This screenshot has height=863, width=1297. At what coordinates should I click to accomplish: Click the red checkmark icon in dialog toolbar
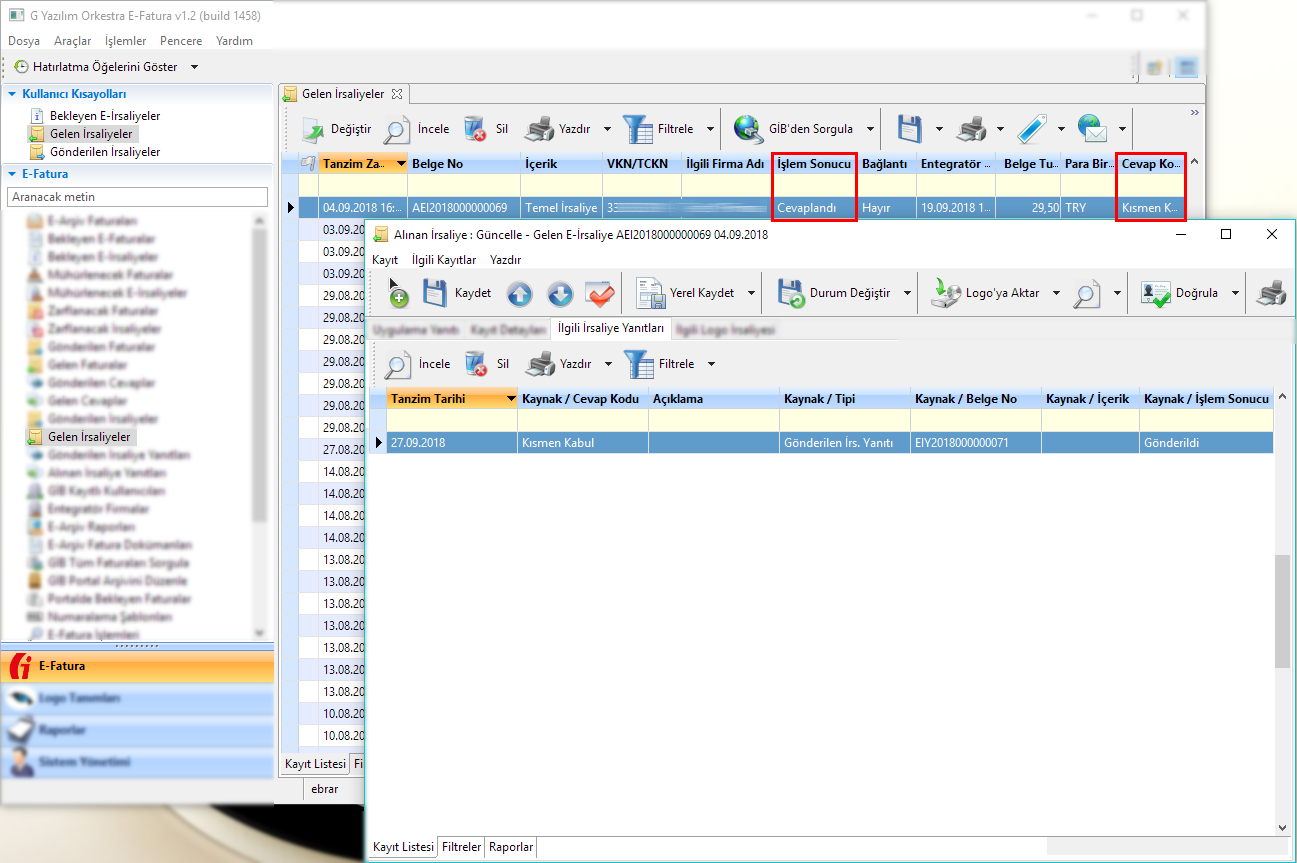click(x=600, y=294)
